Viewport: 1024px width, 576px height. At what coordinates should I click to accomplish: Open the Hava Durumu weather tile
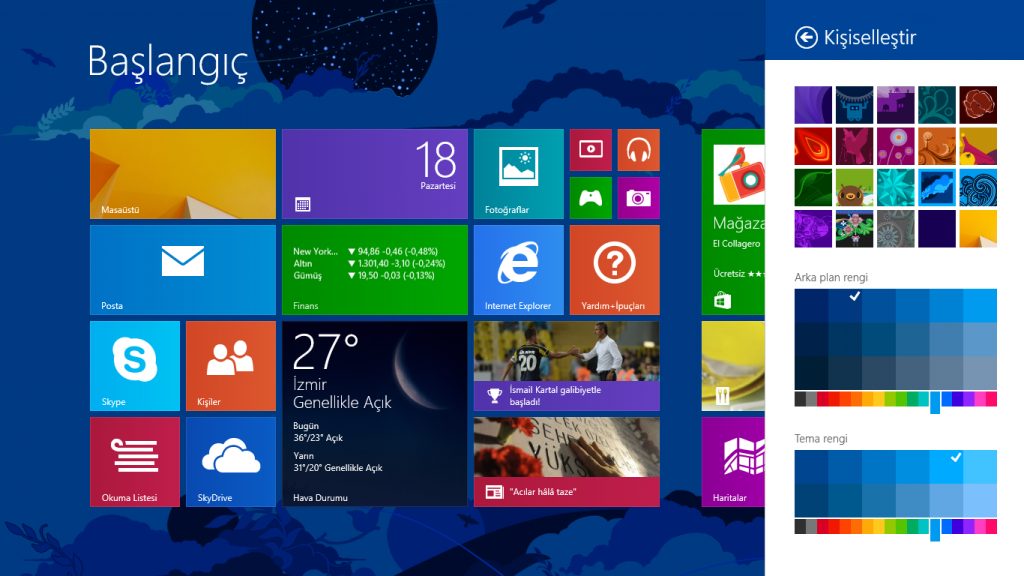[375, 414]
